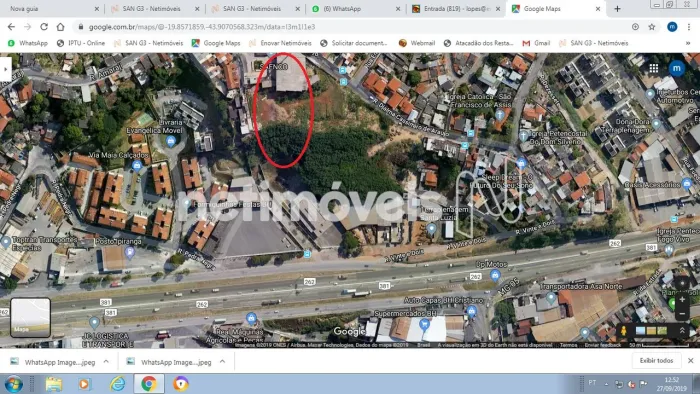Open IPTU - Online bookmark

(x=81, y=43)
